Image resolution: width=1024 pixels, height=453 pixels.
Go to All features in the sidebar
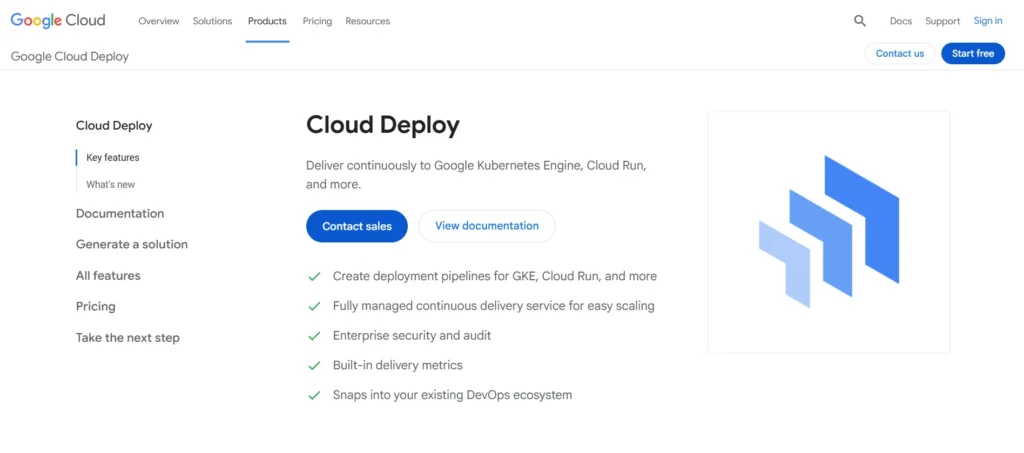[x=108, y=275]
